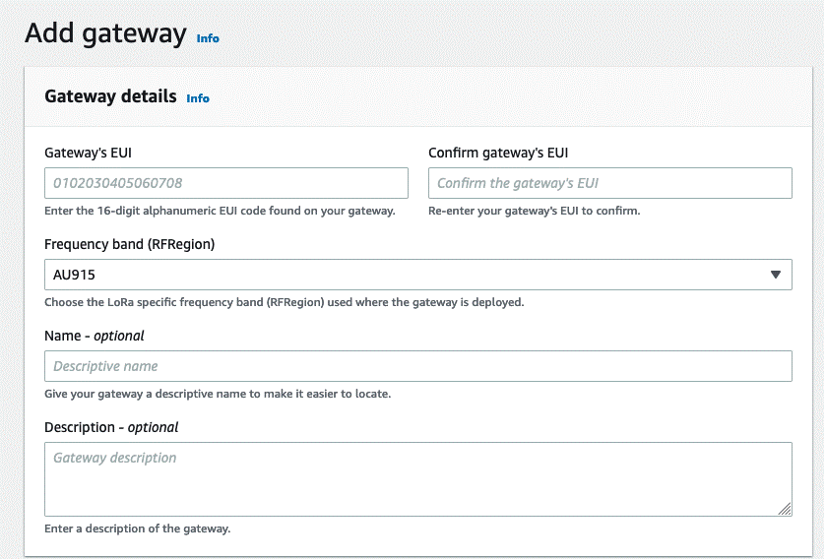Click the Description - optional label
Image resolution: width=824 pixels, height=560 pixels.
(x=111, y=427)
